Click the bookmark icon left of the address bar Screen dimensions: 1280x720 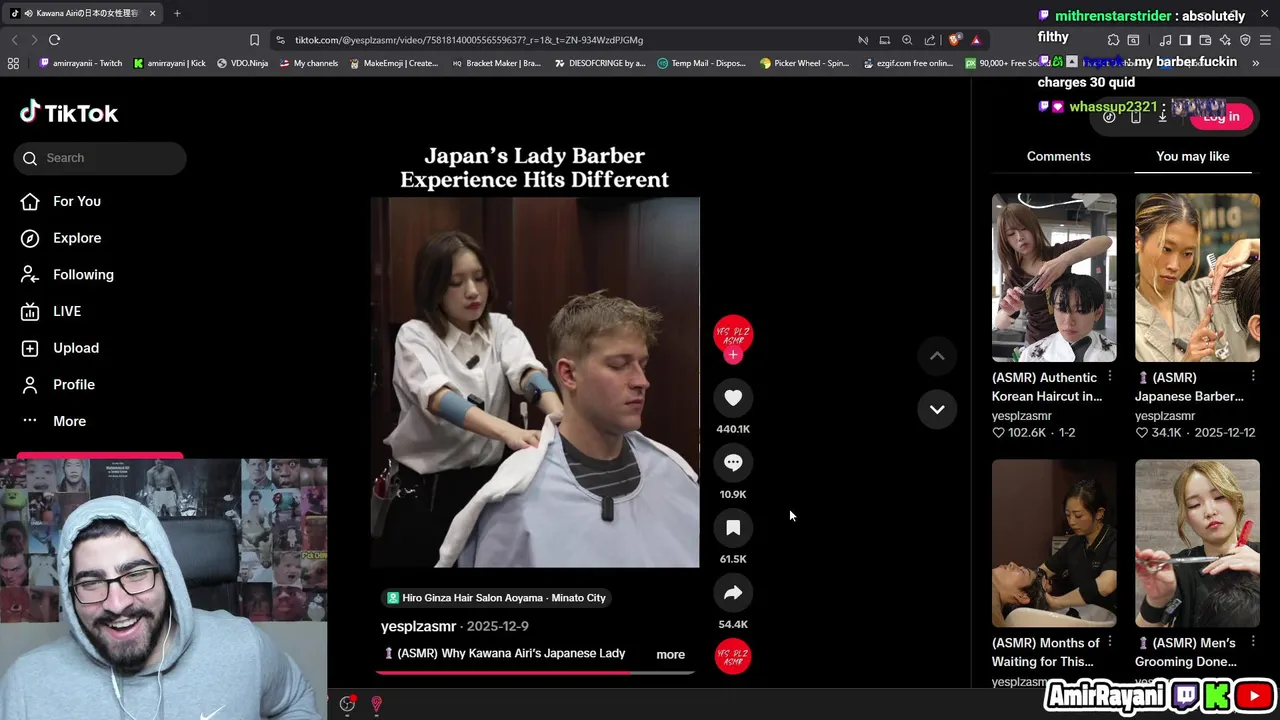pyautogui.click(x=254, y=40)
